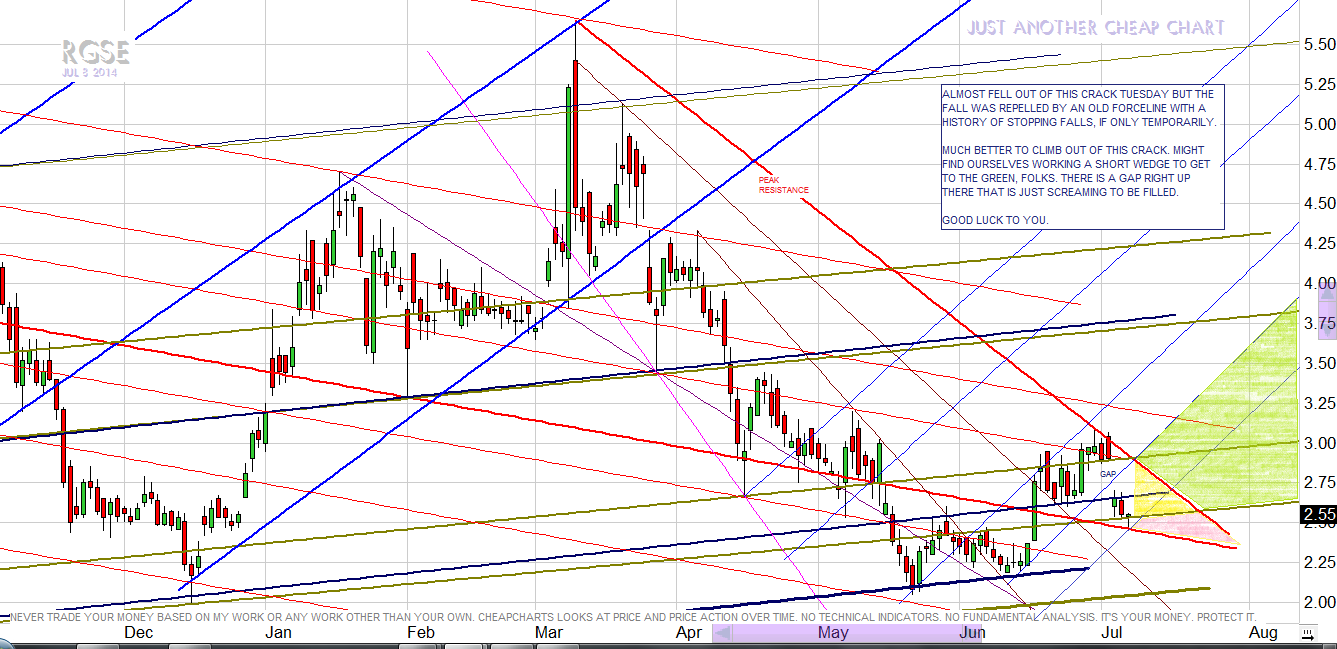The image size is (1337, 649).
Task: Select the GAP annotation near July candles
Action: (1107, 473)
